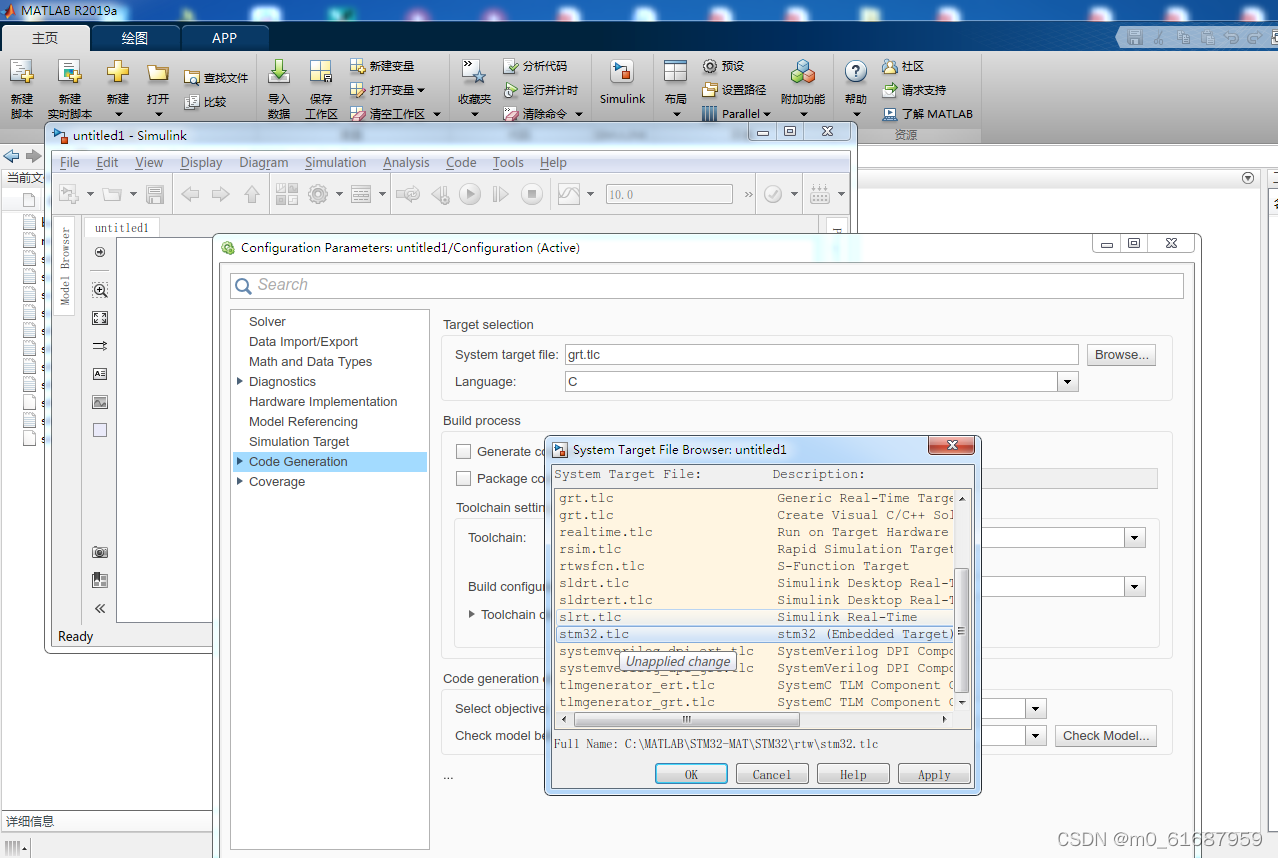Click the Add-Ons cubes icon
Viewport: 1278px width, 858px height.
pyautogui.click(x=803, y=72)
